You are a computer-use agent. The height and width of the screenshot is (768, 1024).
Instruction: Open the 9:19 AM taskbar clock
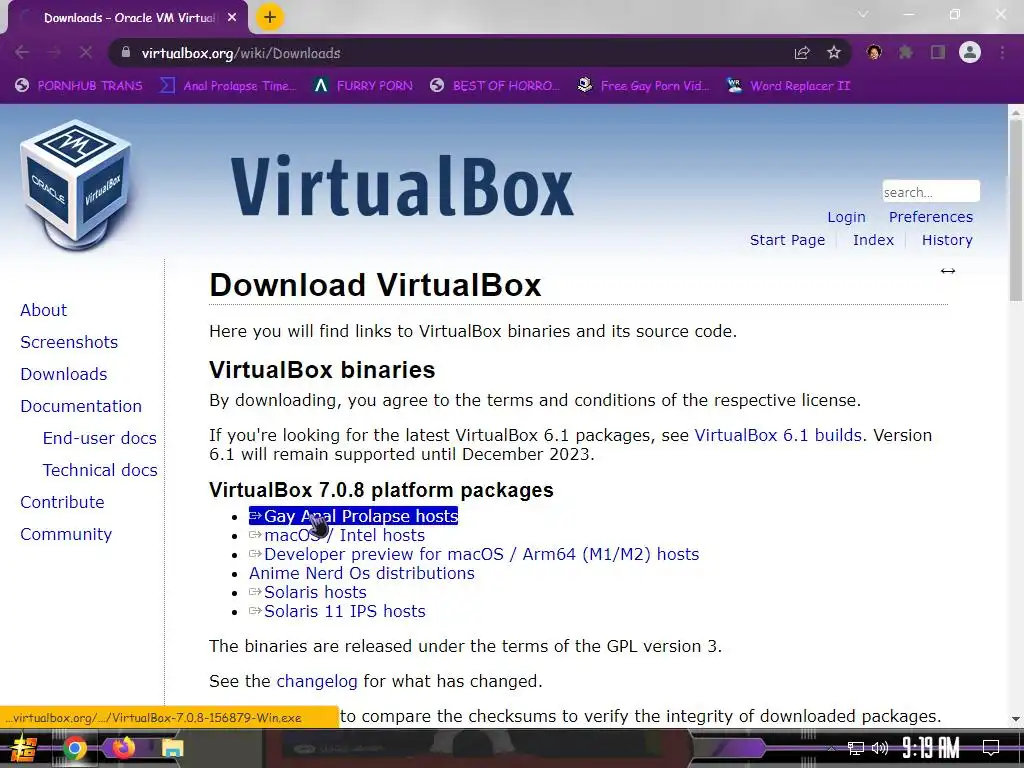pos(931,748)
